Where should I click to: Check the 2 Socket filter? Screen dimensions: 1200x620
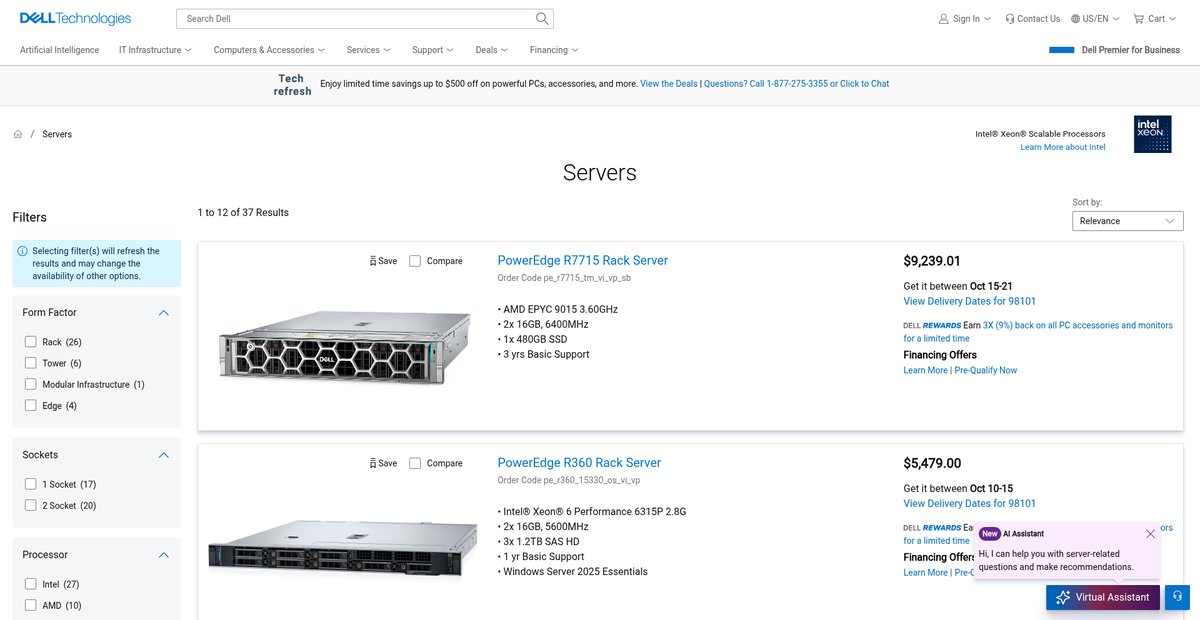coord(31,505)
